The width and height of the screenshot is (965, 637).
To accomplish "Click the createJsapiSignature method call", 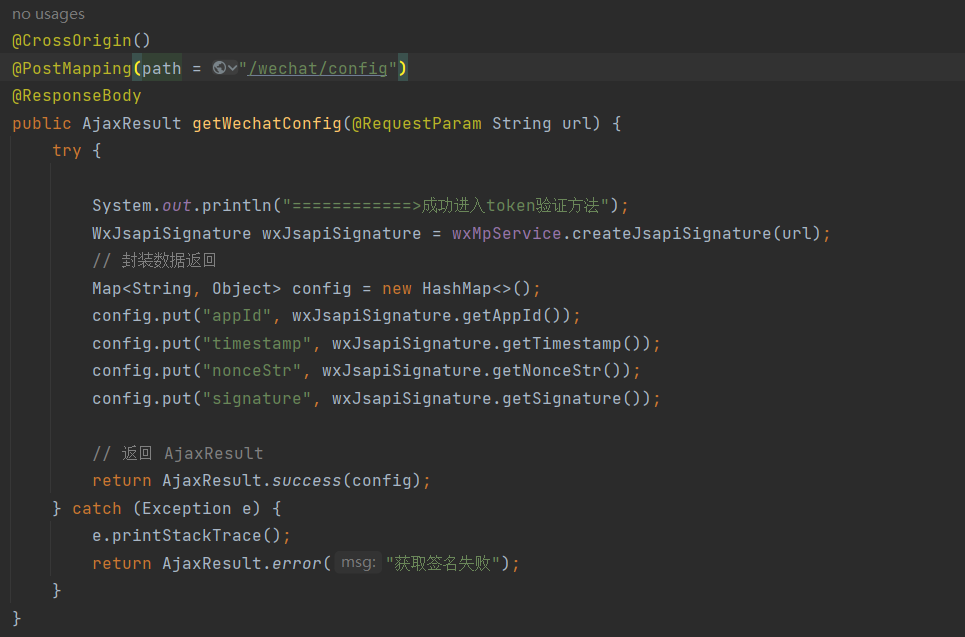I will click(x=672, y=233).
